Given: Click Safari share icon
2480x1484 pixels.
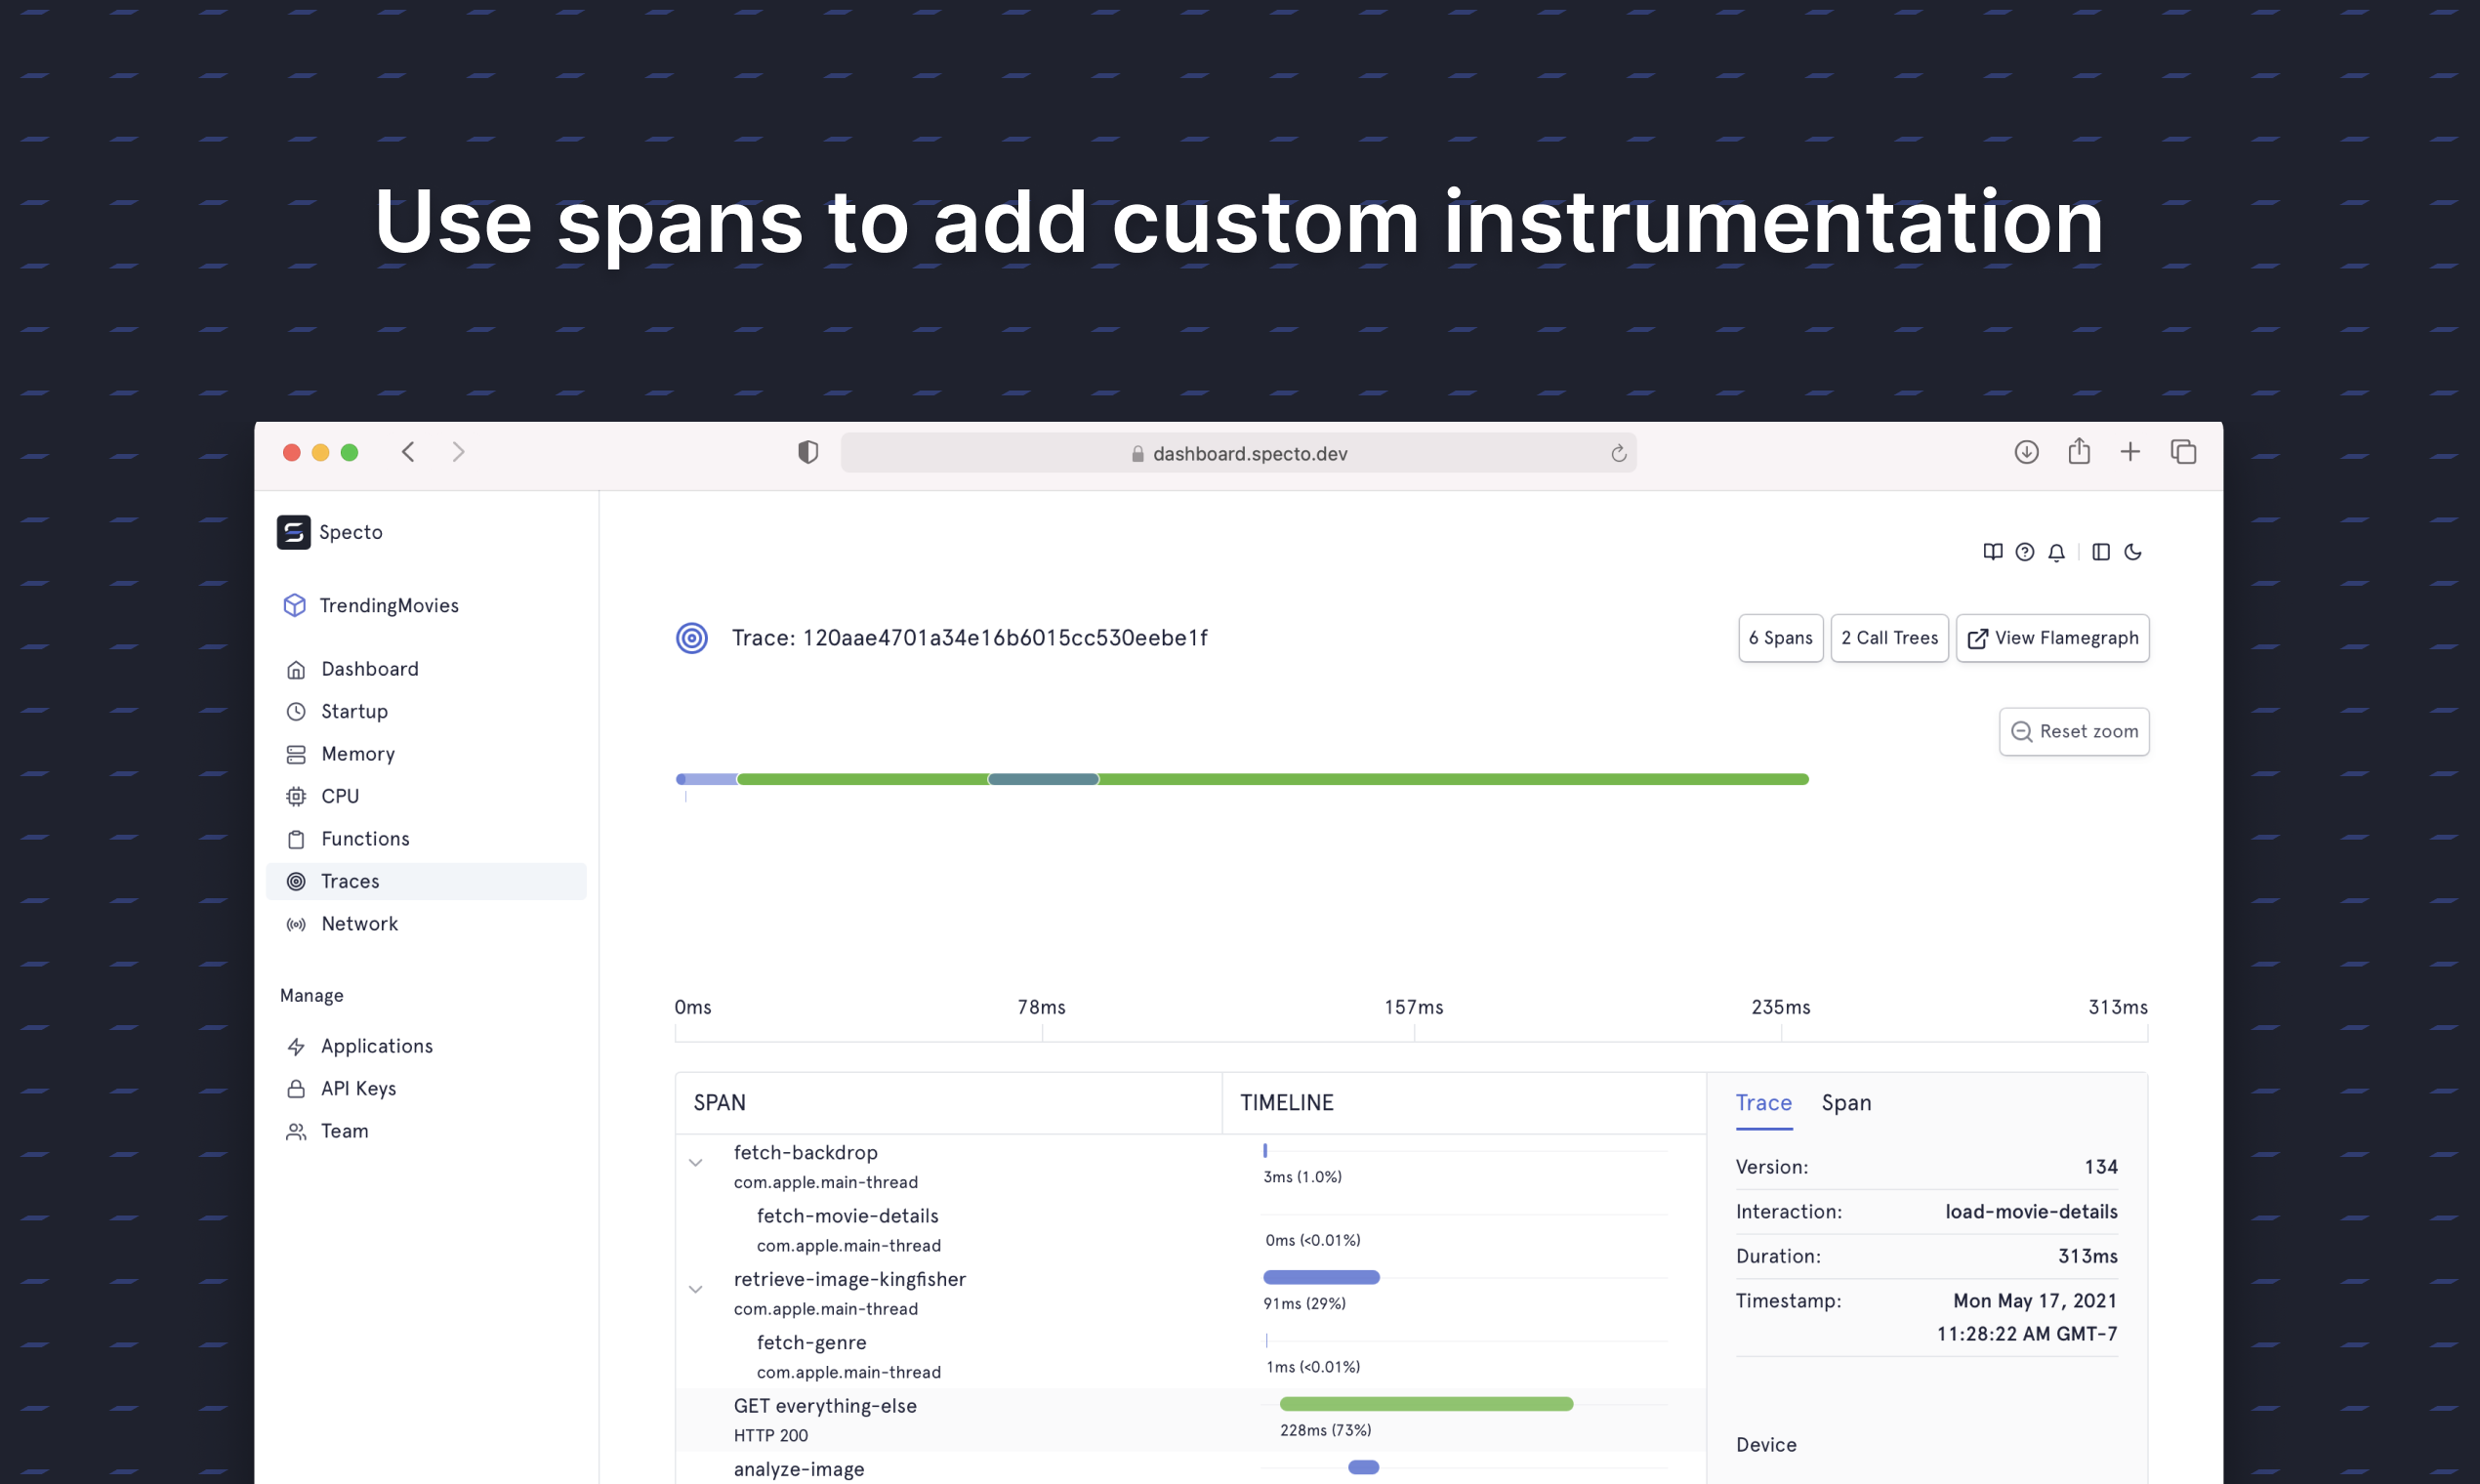Looking at the screenshot, I should [x=2079, y=452].
